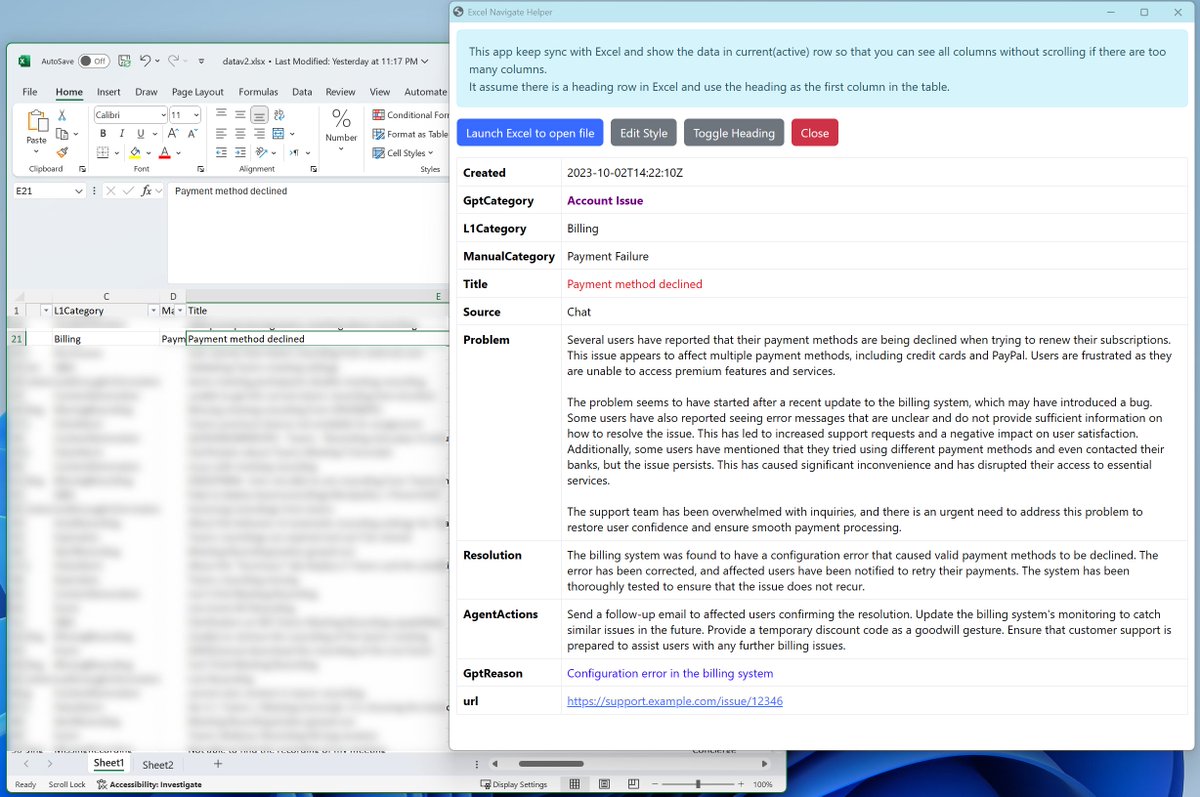Click the Decrease Font Size icon
The height and width of the screenshot is (797, 1200).
pos(192,134)
